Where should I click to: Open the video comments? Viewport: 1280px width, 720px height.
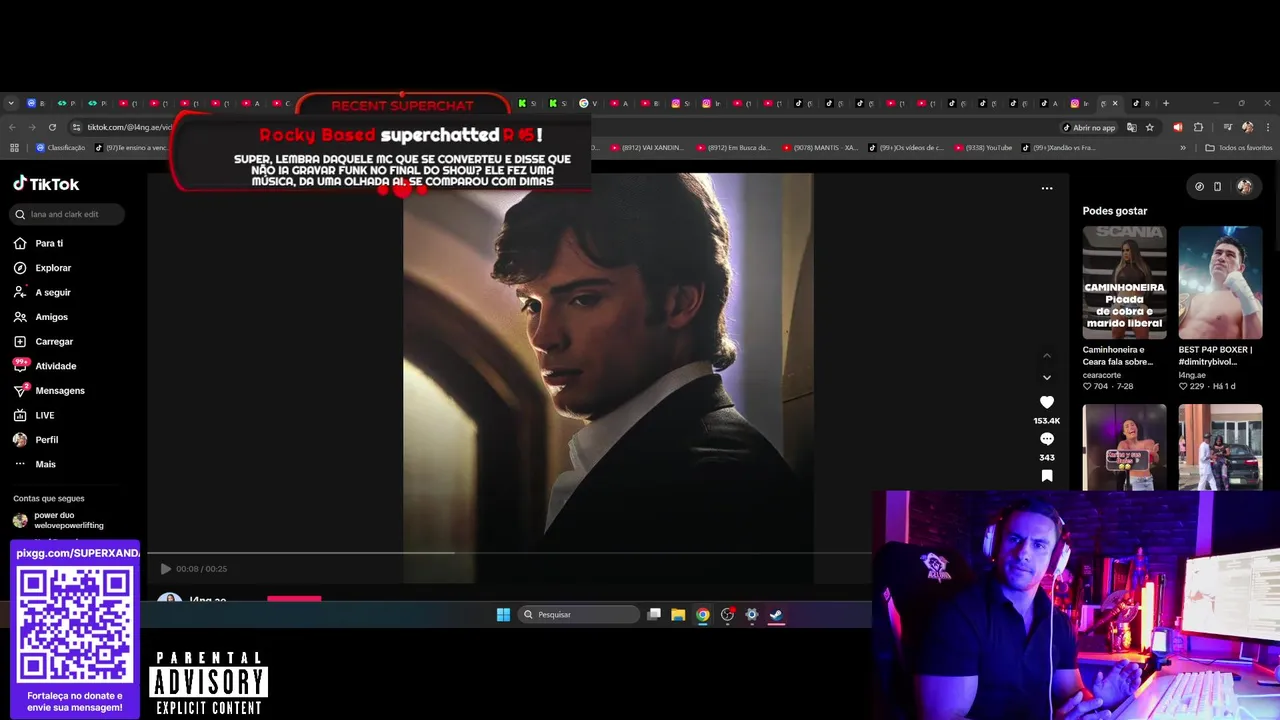tap(1047, 439)
